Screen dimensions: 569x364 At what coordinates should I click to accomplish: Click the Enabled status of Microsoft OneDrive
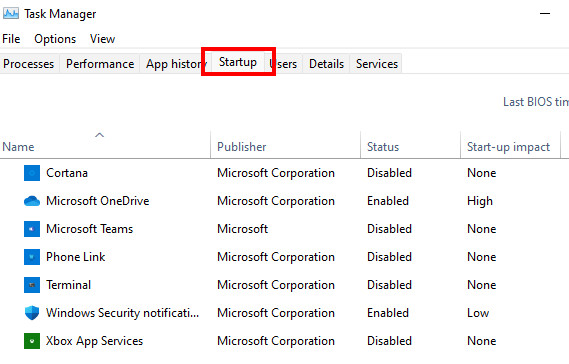tap(388, 201)
